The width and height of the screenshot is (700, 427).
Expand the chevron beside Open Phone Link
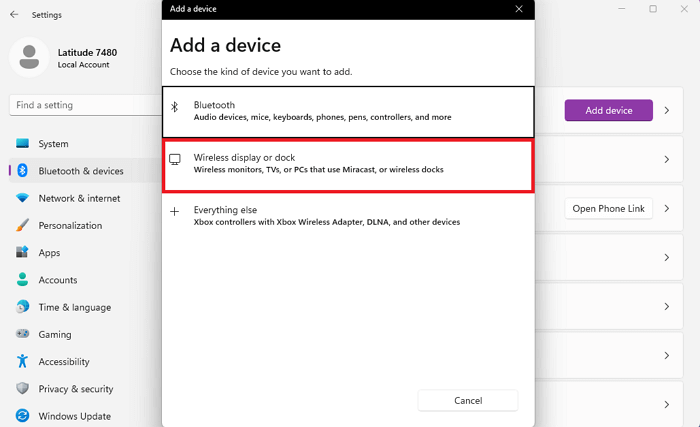pyautogui.click(x=667, y=209)
